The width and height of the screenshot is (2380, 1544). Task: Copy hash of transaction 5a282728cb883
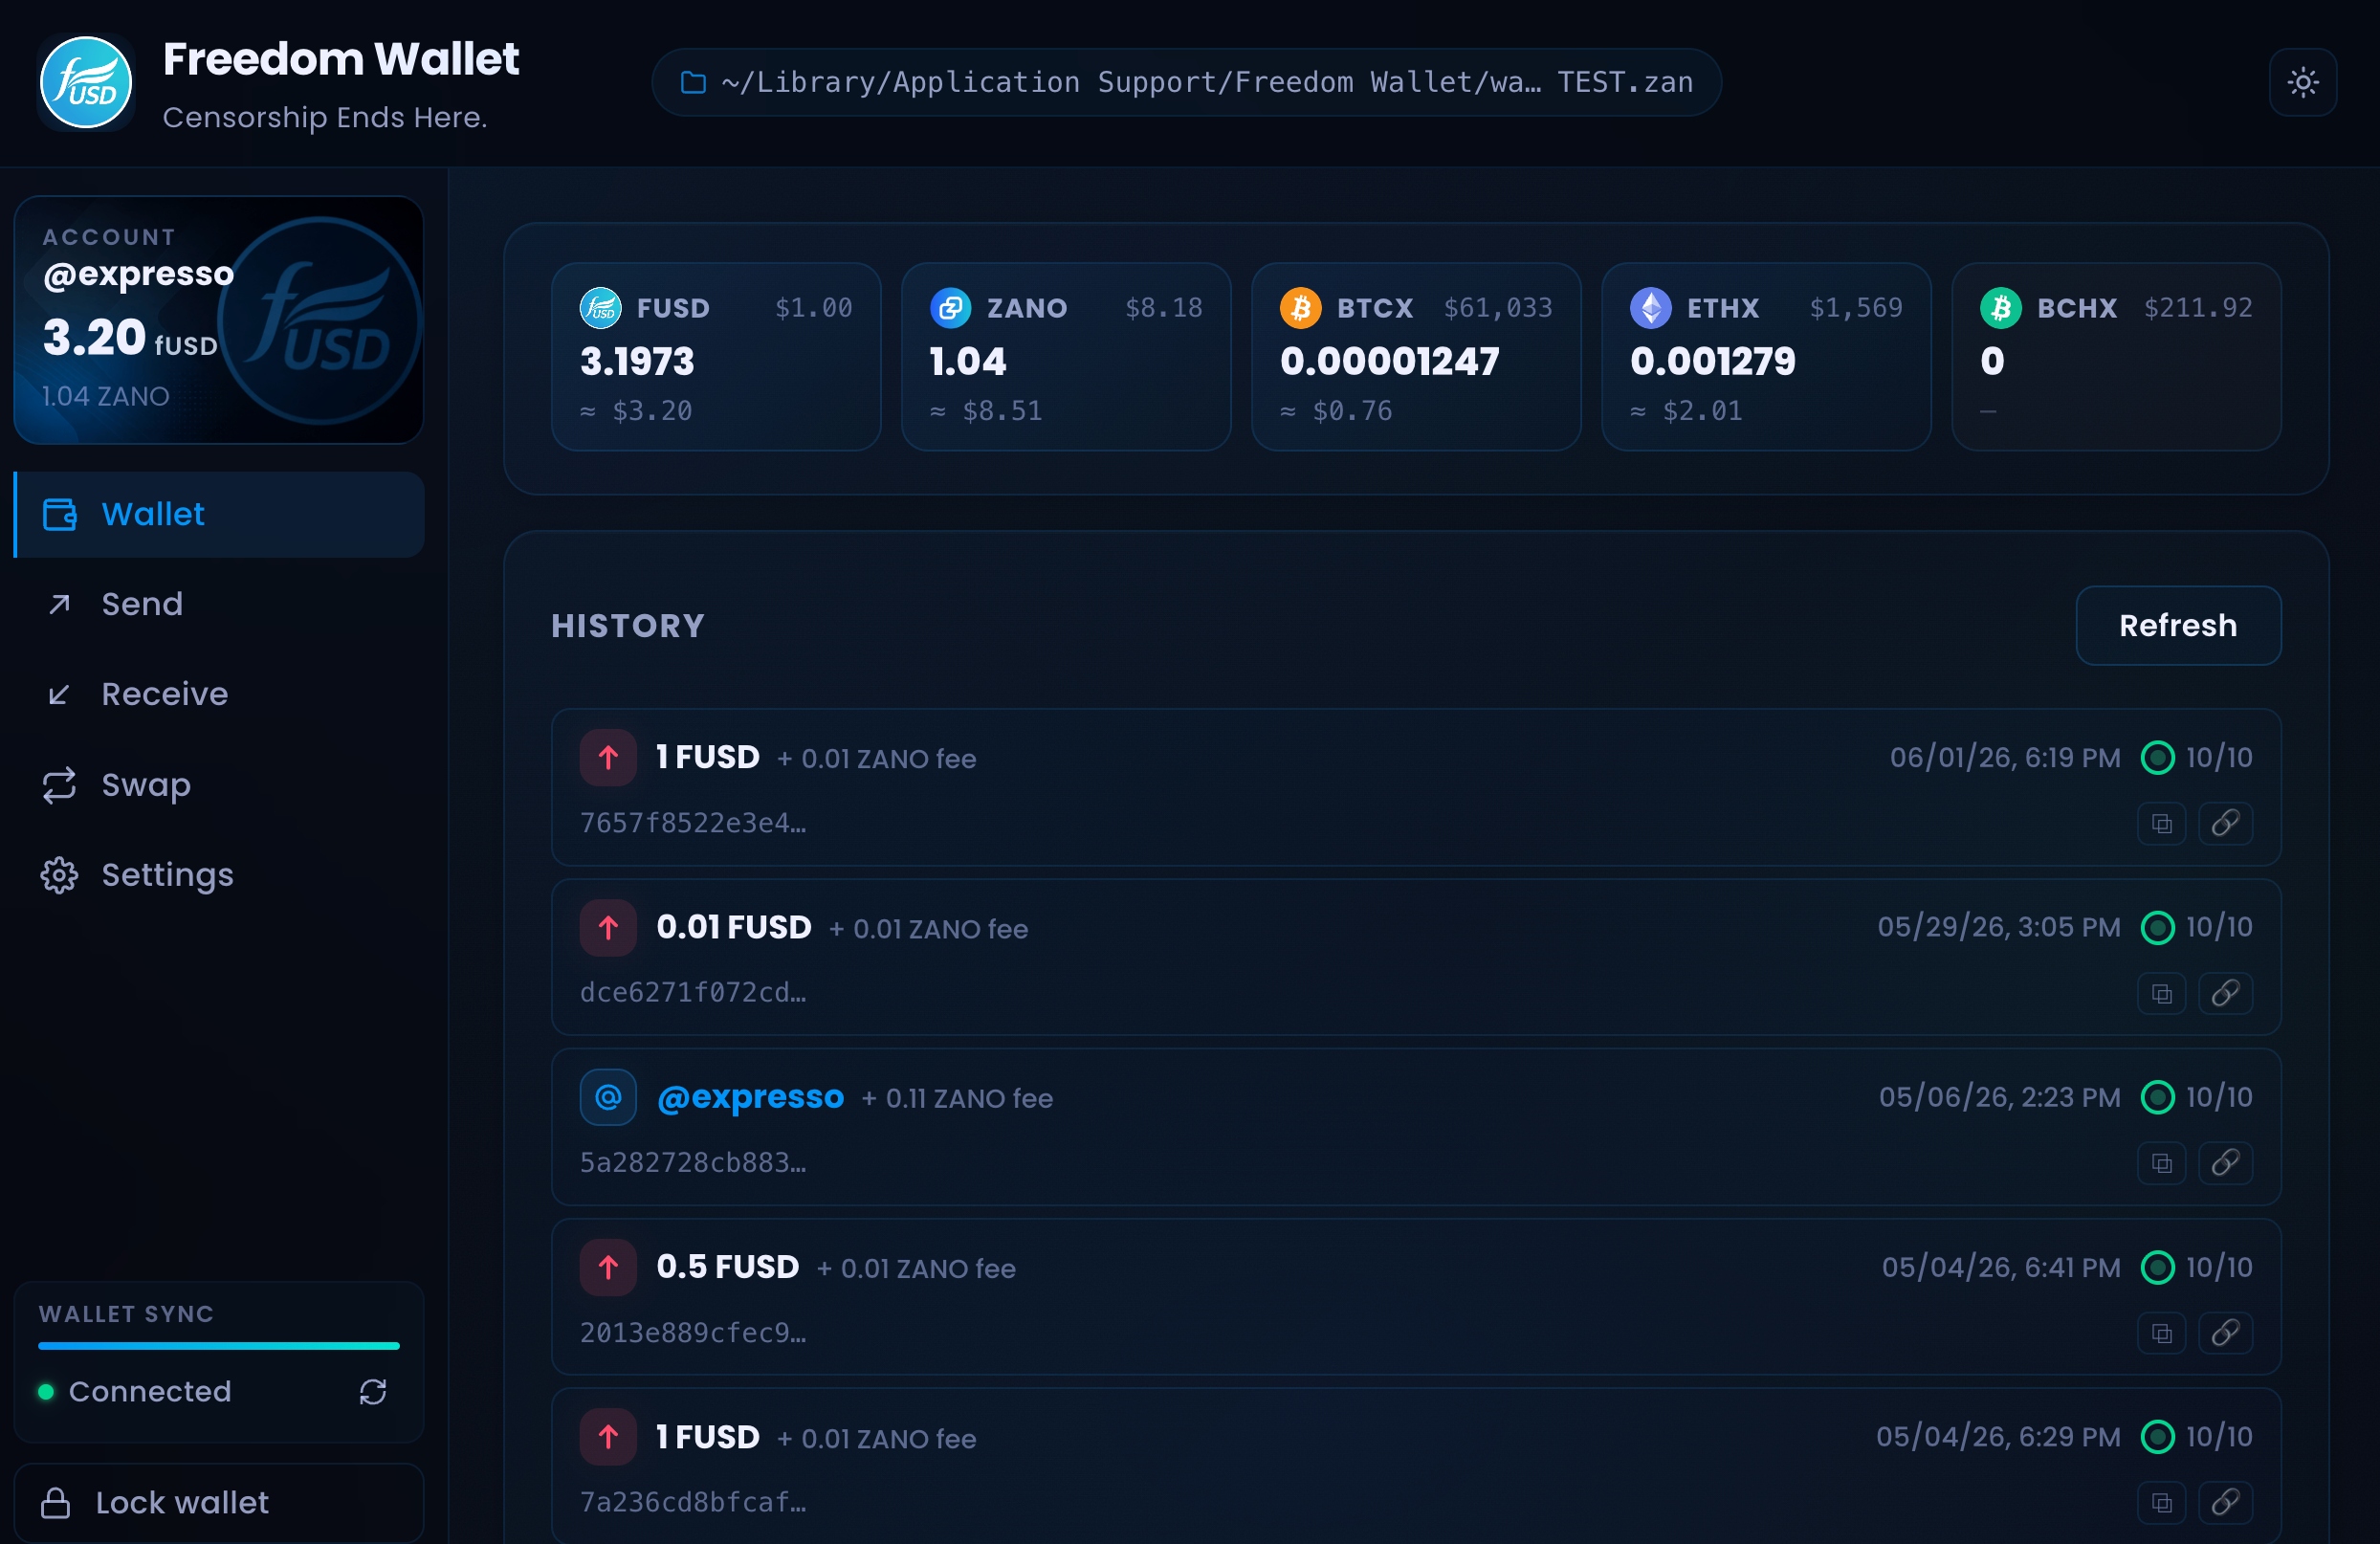[2162, 1164]
